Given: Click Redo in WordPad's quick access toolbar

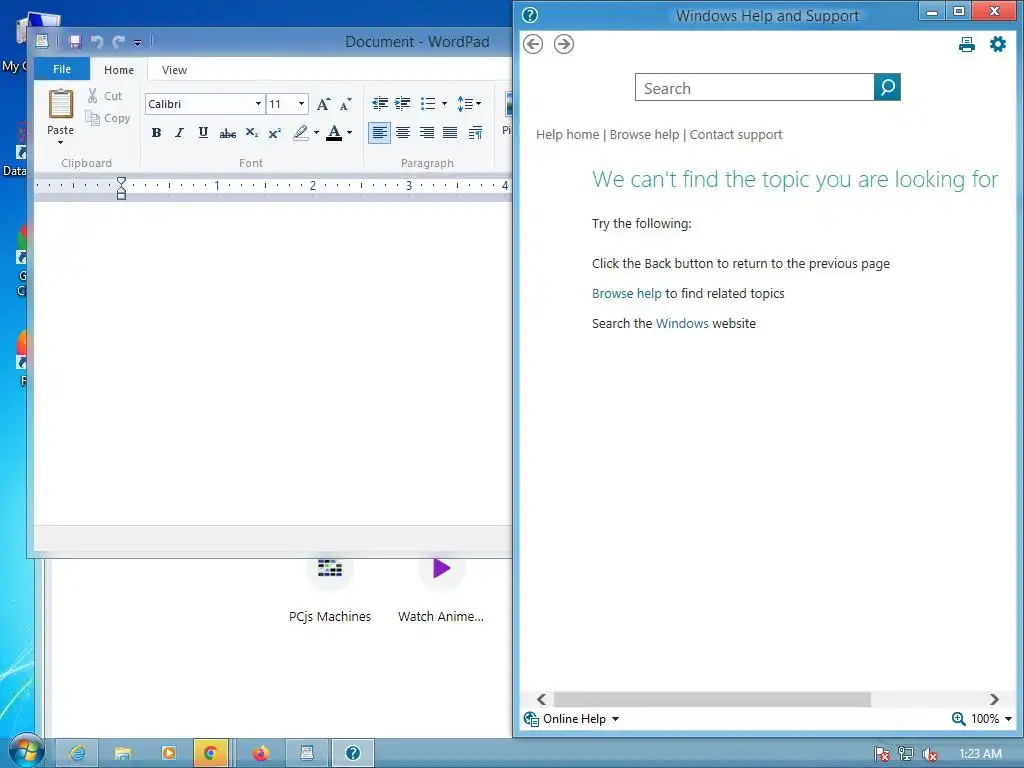Looking at the screenshot, I should (119, 42).
